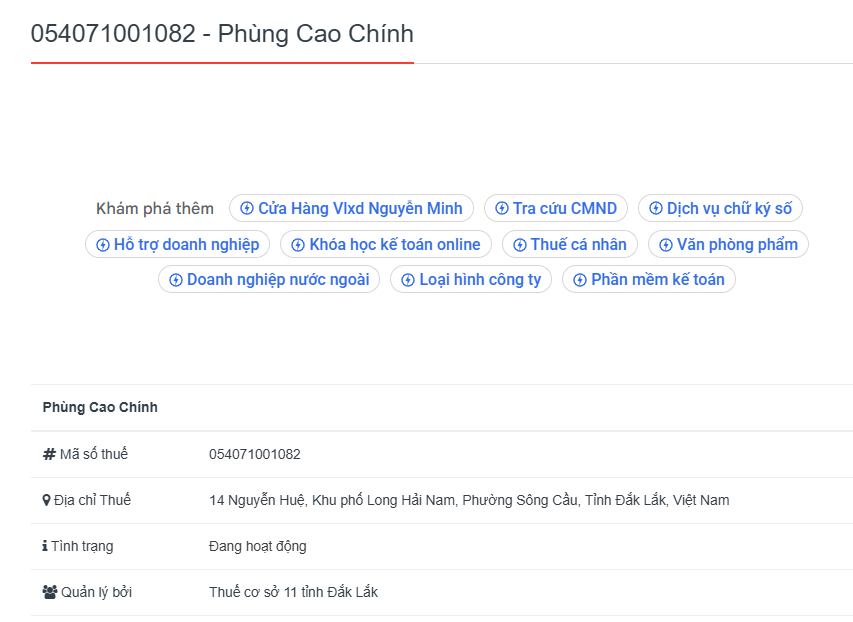Click the circled icon beside Văn phòng phẩm

666,245
